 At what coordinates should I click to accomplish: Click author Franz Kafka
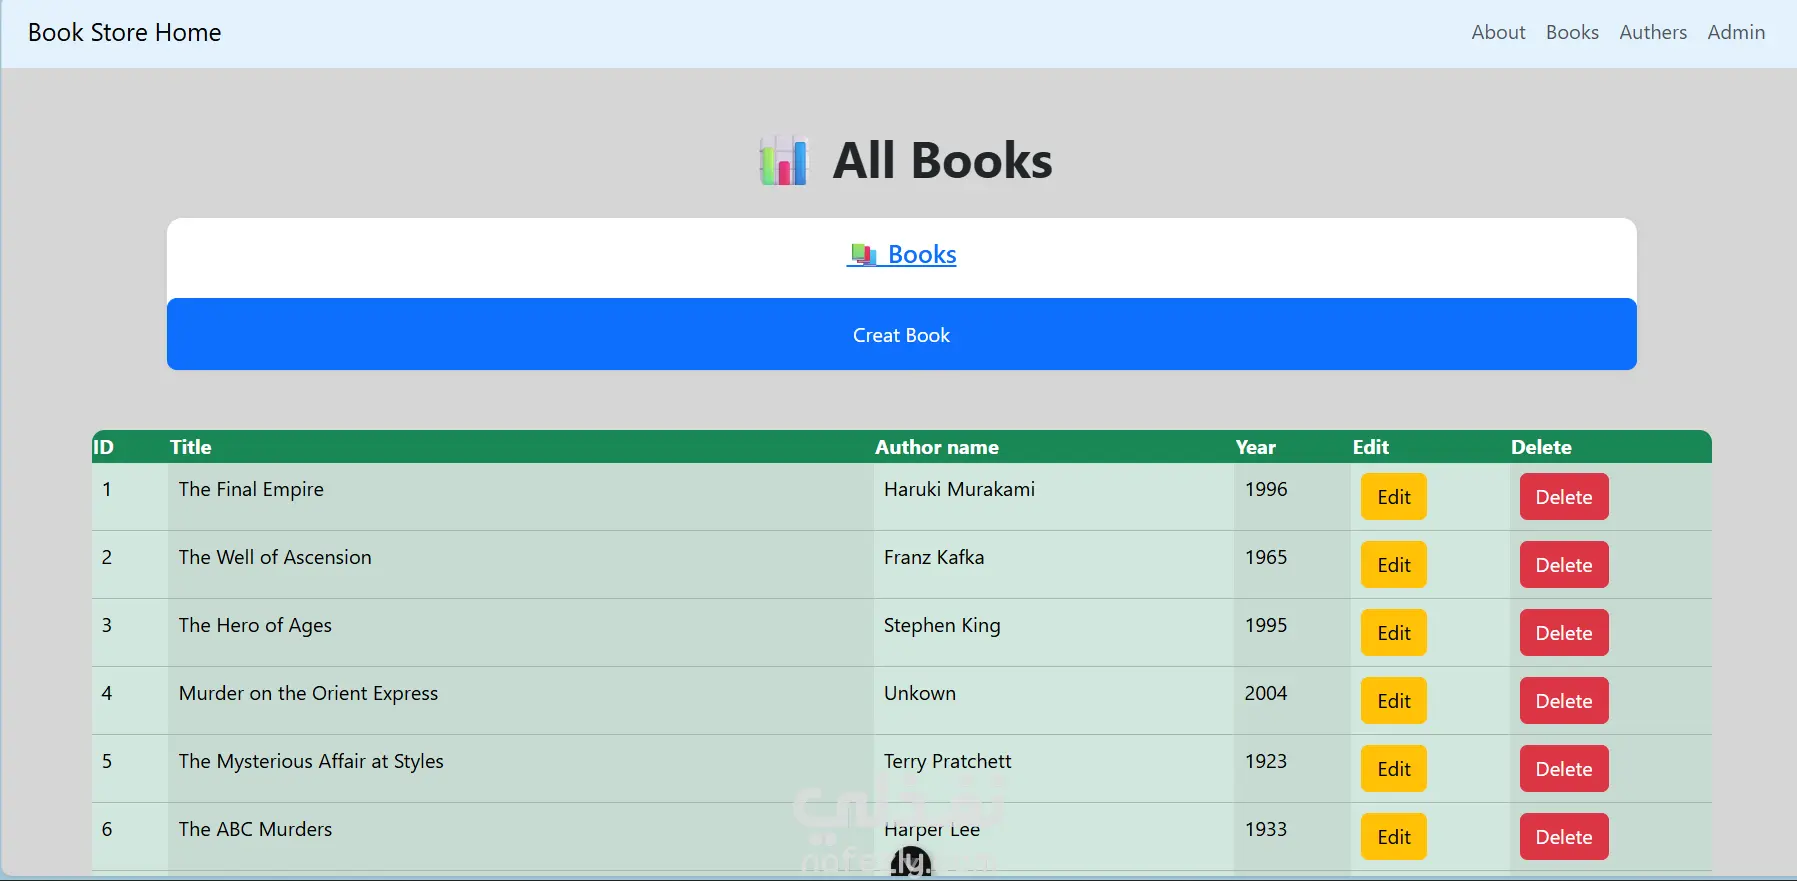(934, 557)
